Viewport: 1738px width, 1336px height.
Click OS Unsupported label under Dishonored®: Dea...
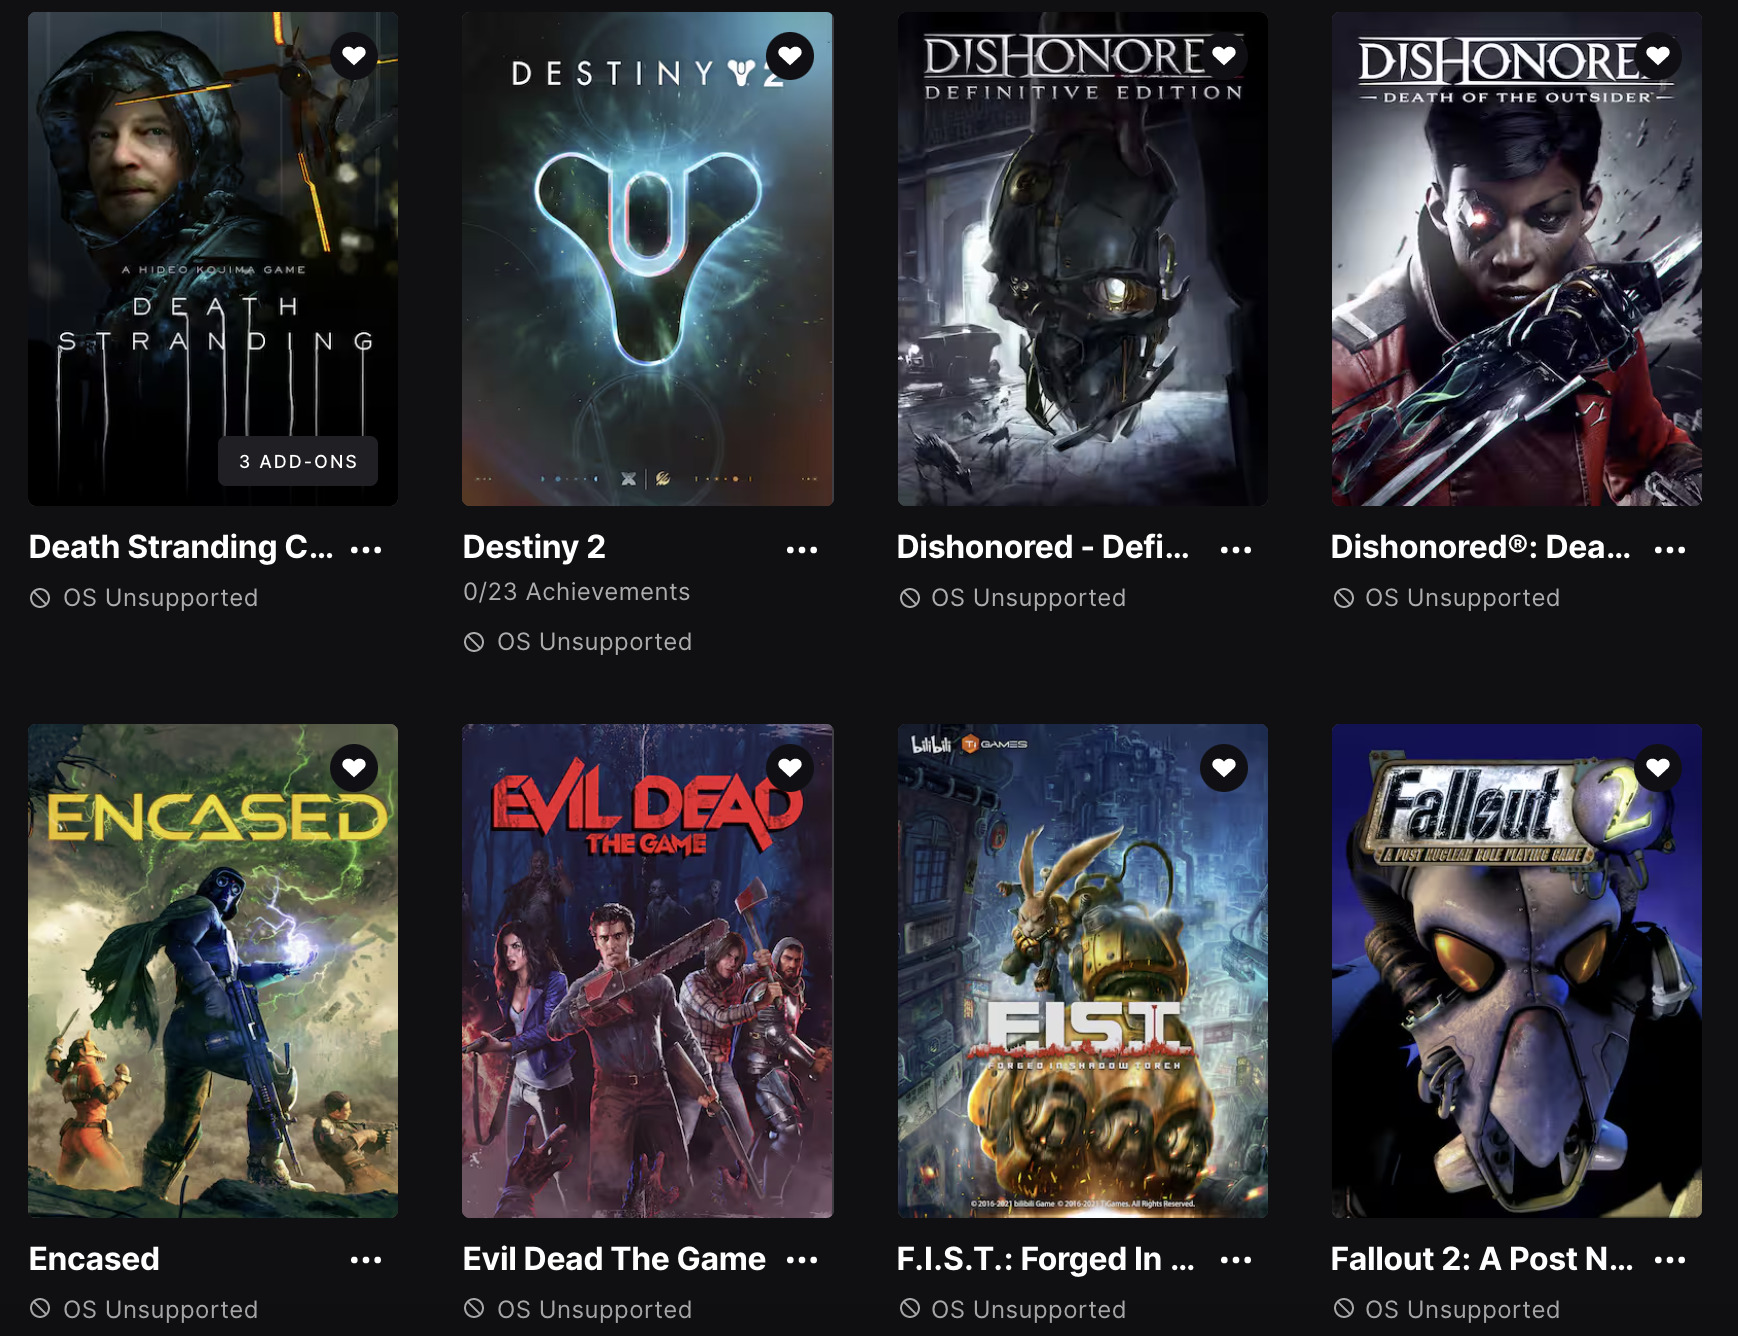1462,598
